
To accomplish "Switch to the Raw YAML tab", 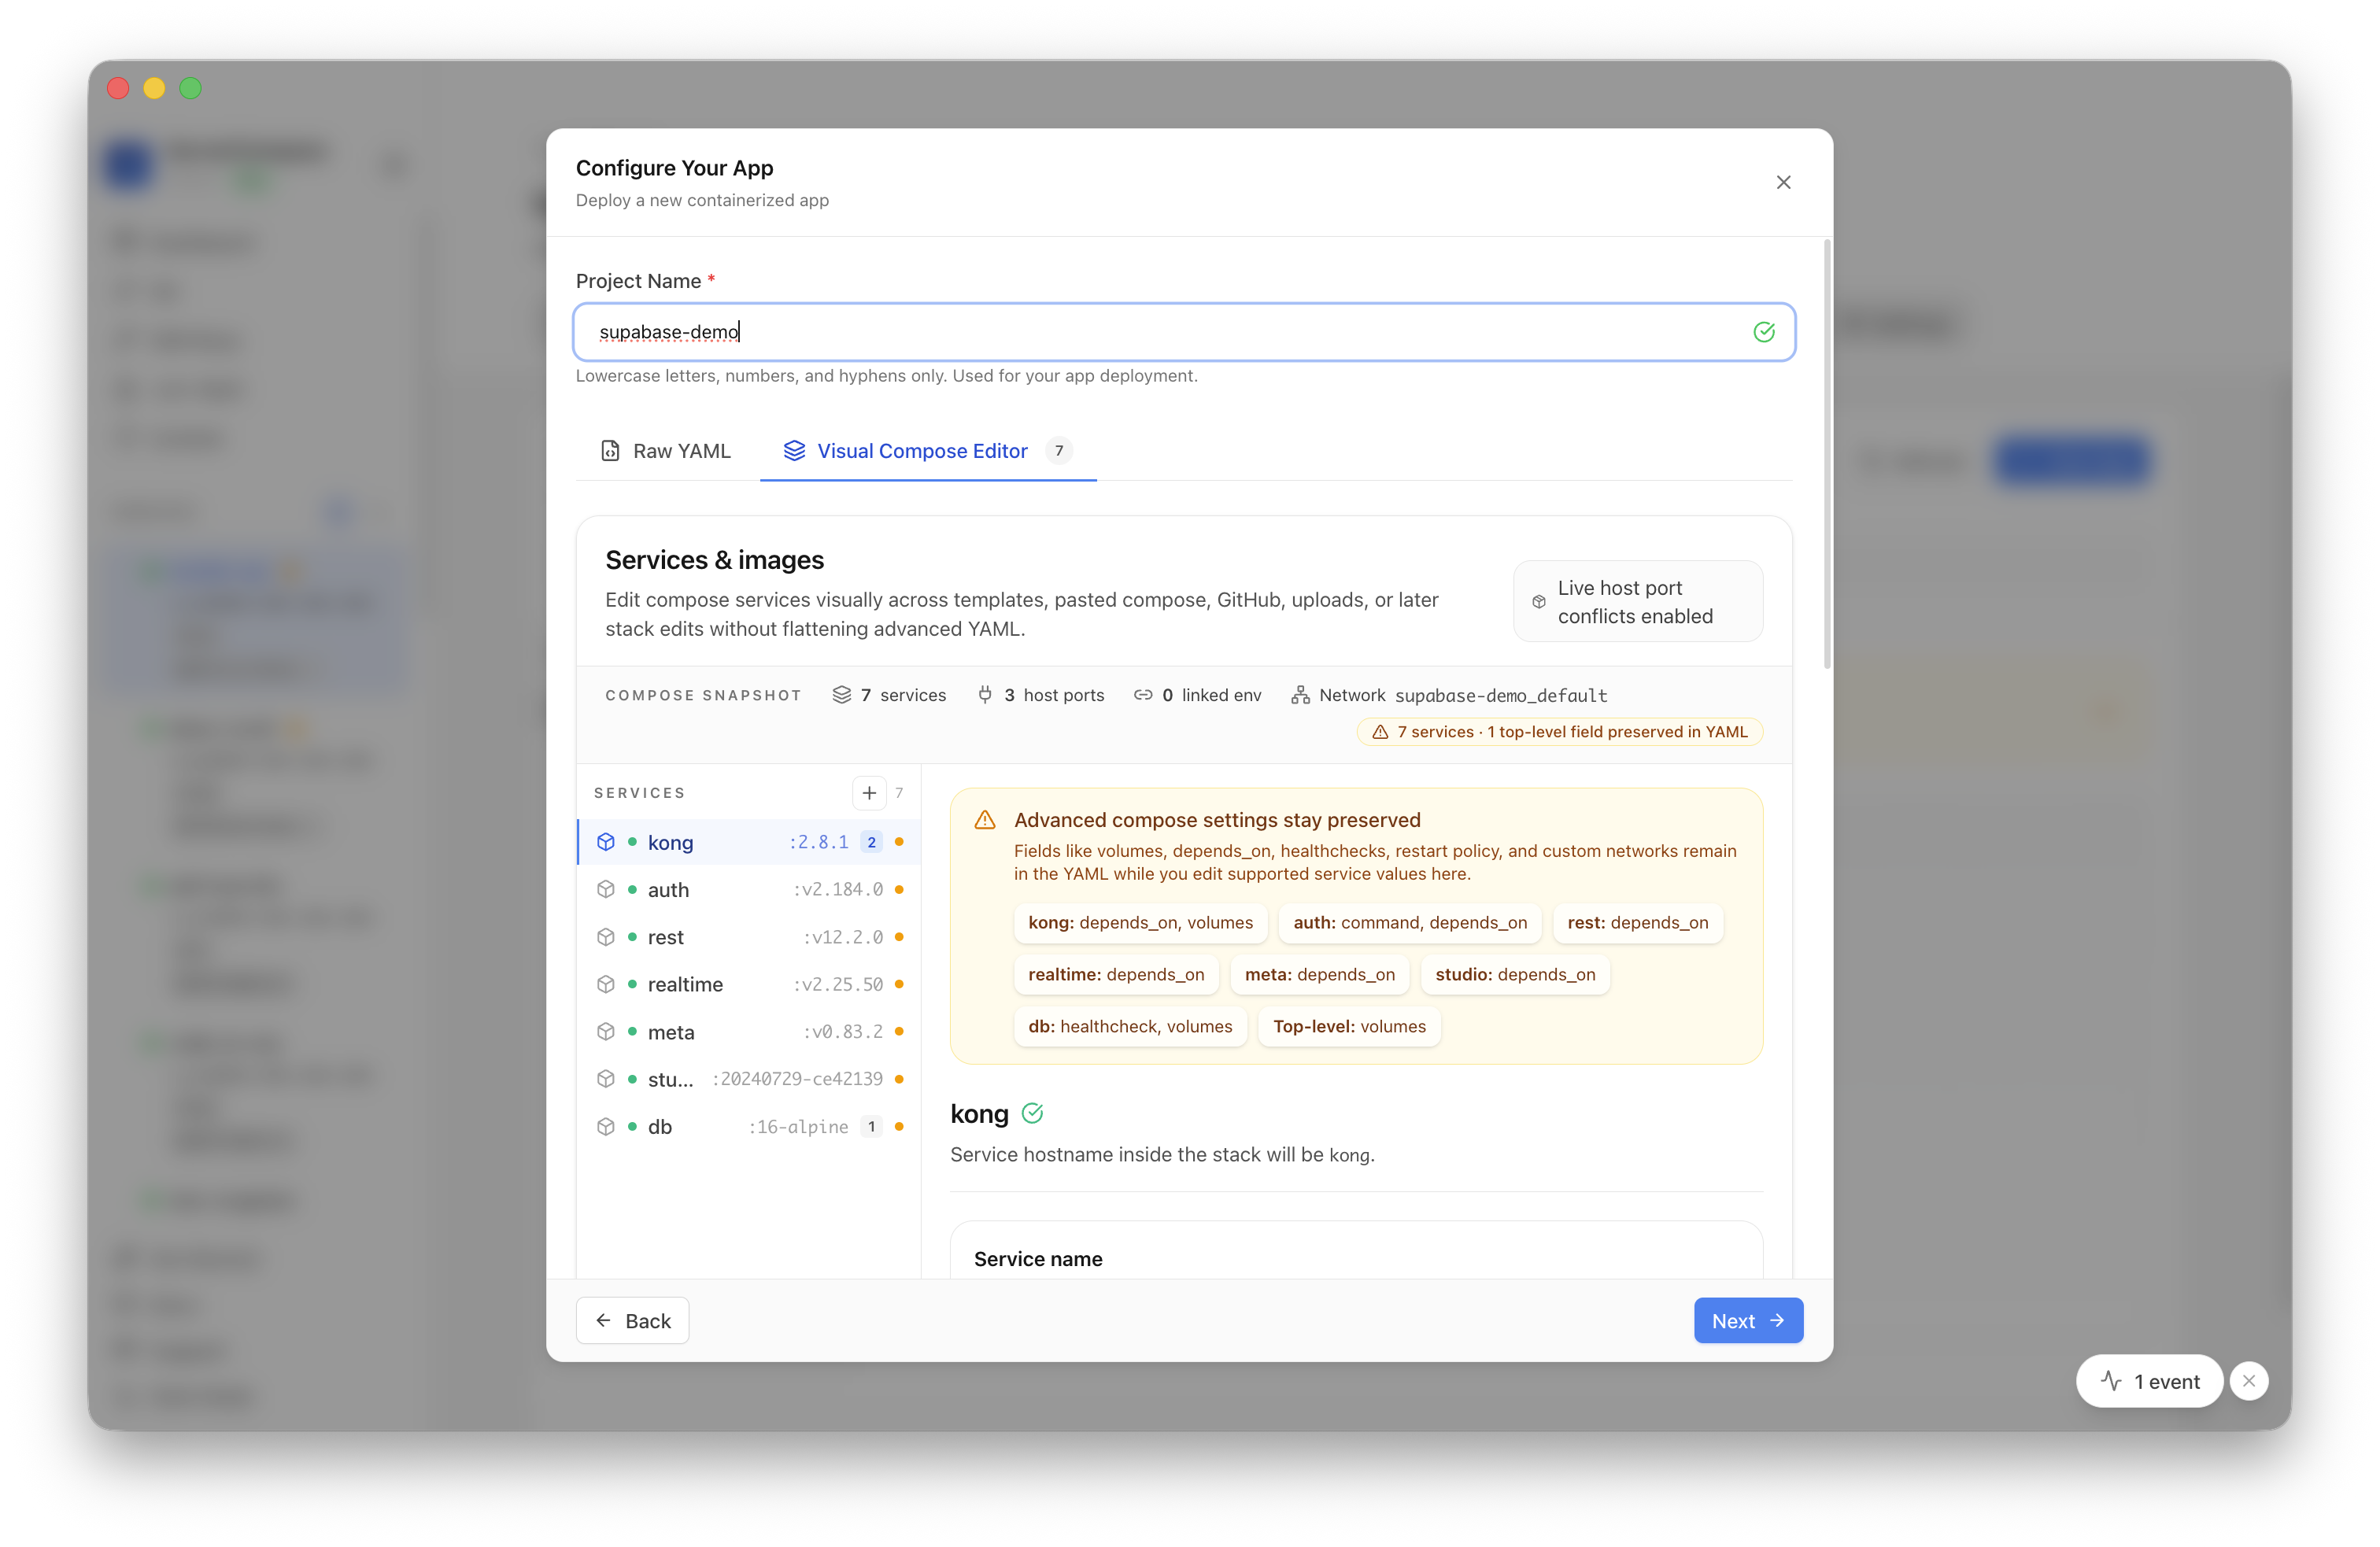I will point(665,451).
